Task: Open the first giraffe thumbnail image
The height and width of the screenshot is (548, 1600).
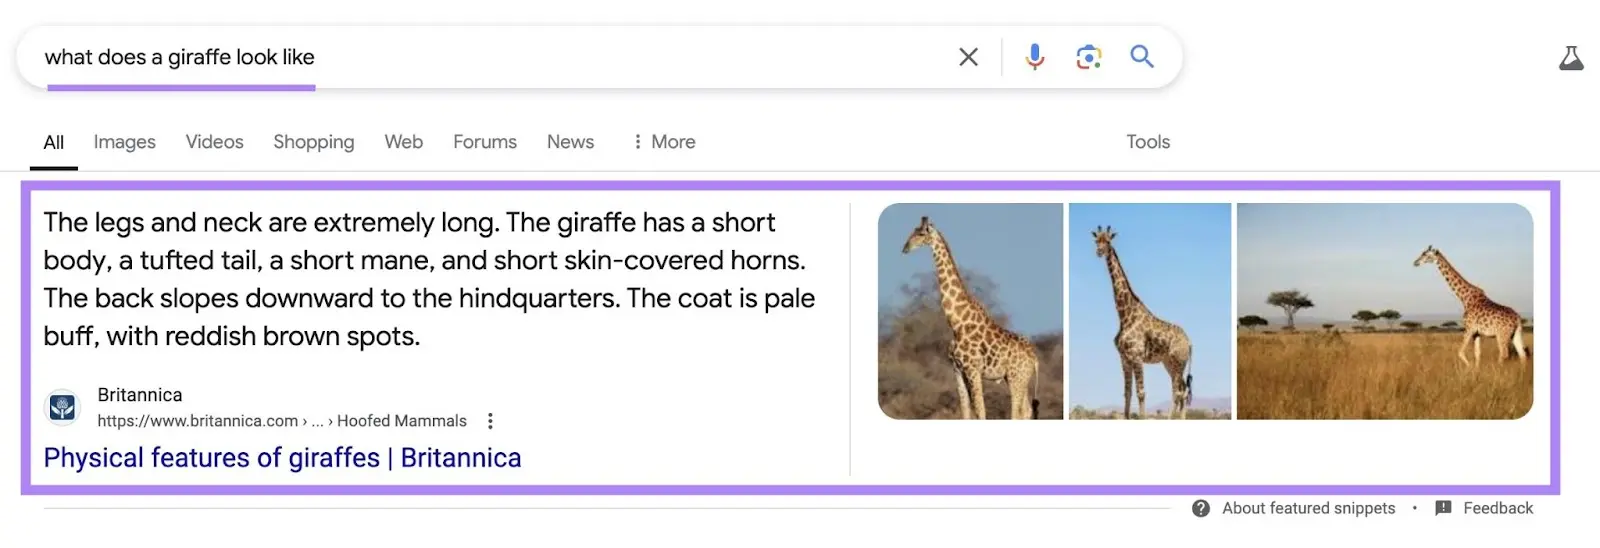Action: pos(970,311)
